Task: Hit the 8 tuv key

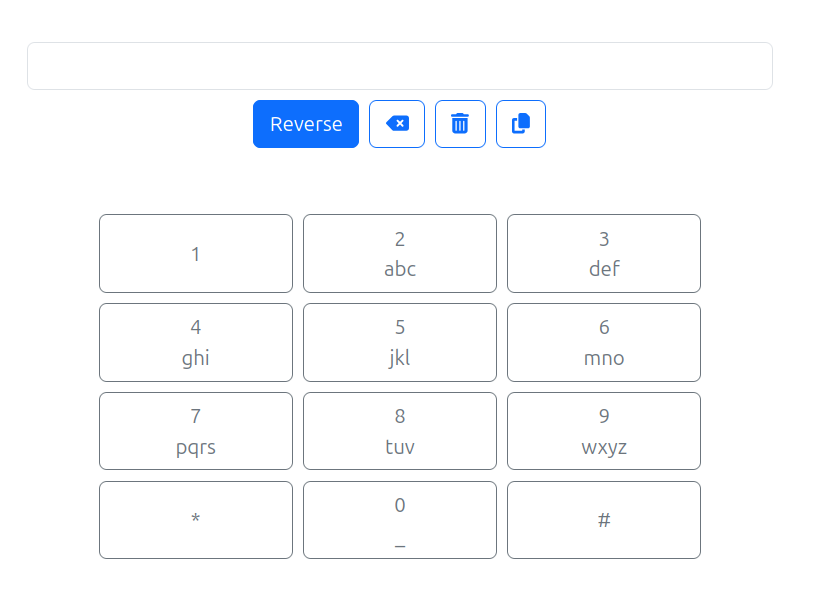Action: coord(400,431)
